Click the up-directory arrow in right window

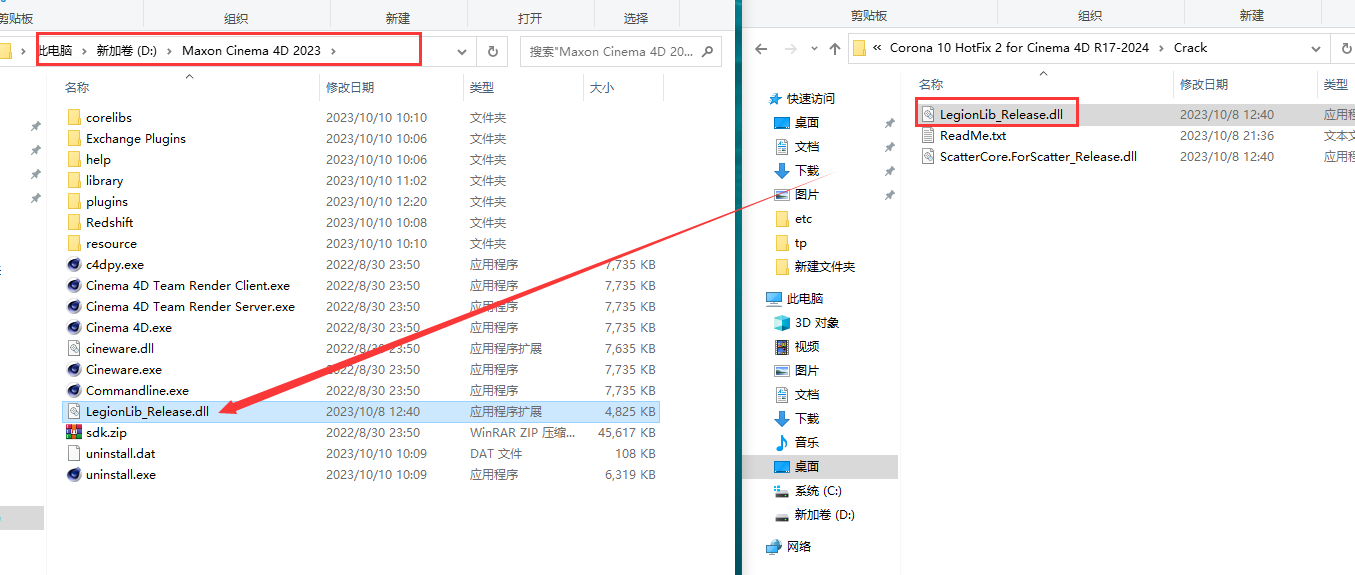[834, 48]
